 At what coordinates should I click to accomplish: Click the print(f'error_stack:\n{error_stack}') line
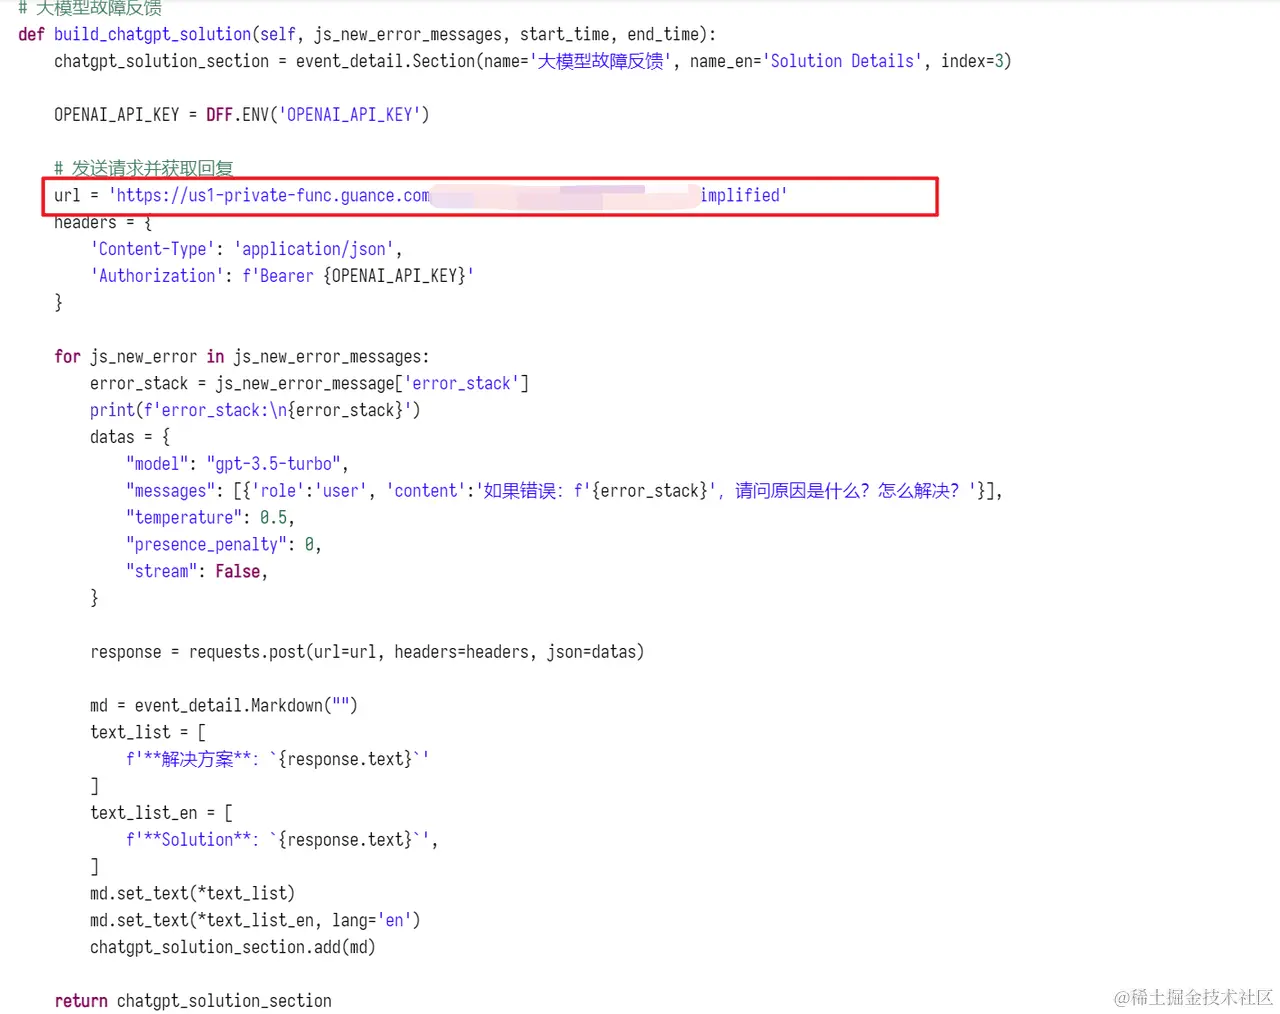click(x=255, y=411)
